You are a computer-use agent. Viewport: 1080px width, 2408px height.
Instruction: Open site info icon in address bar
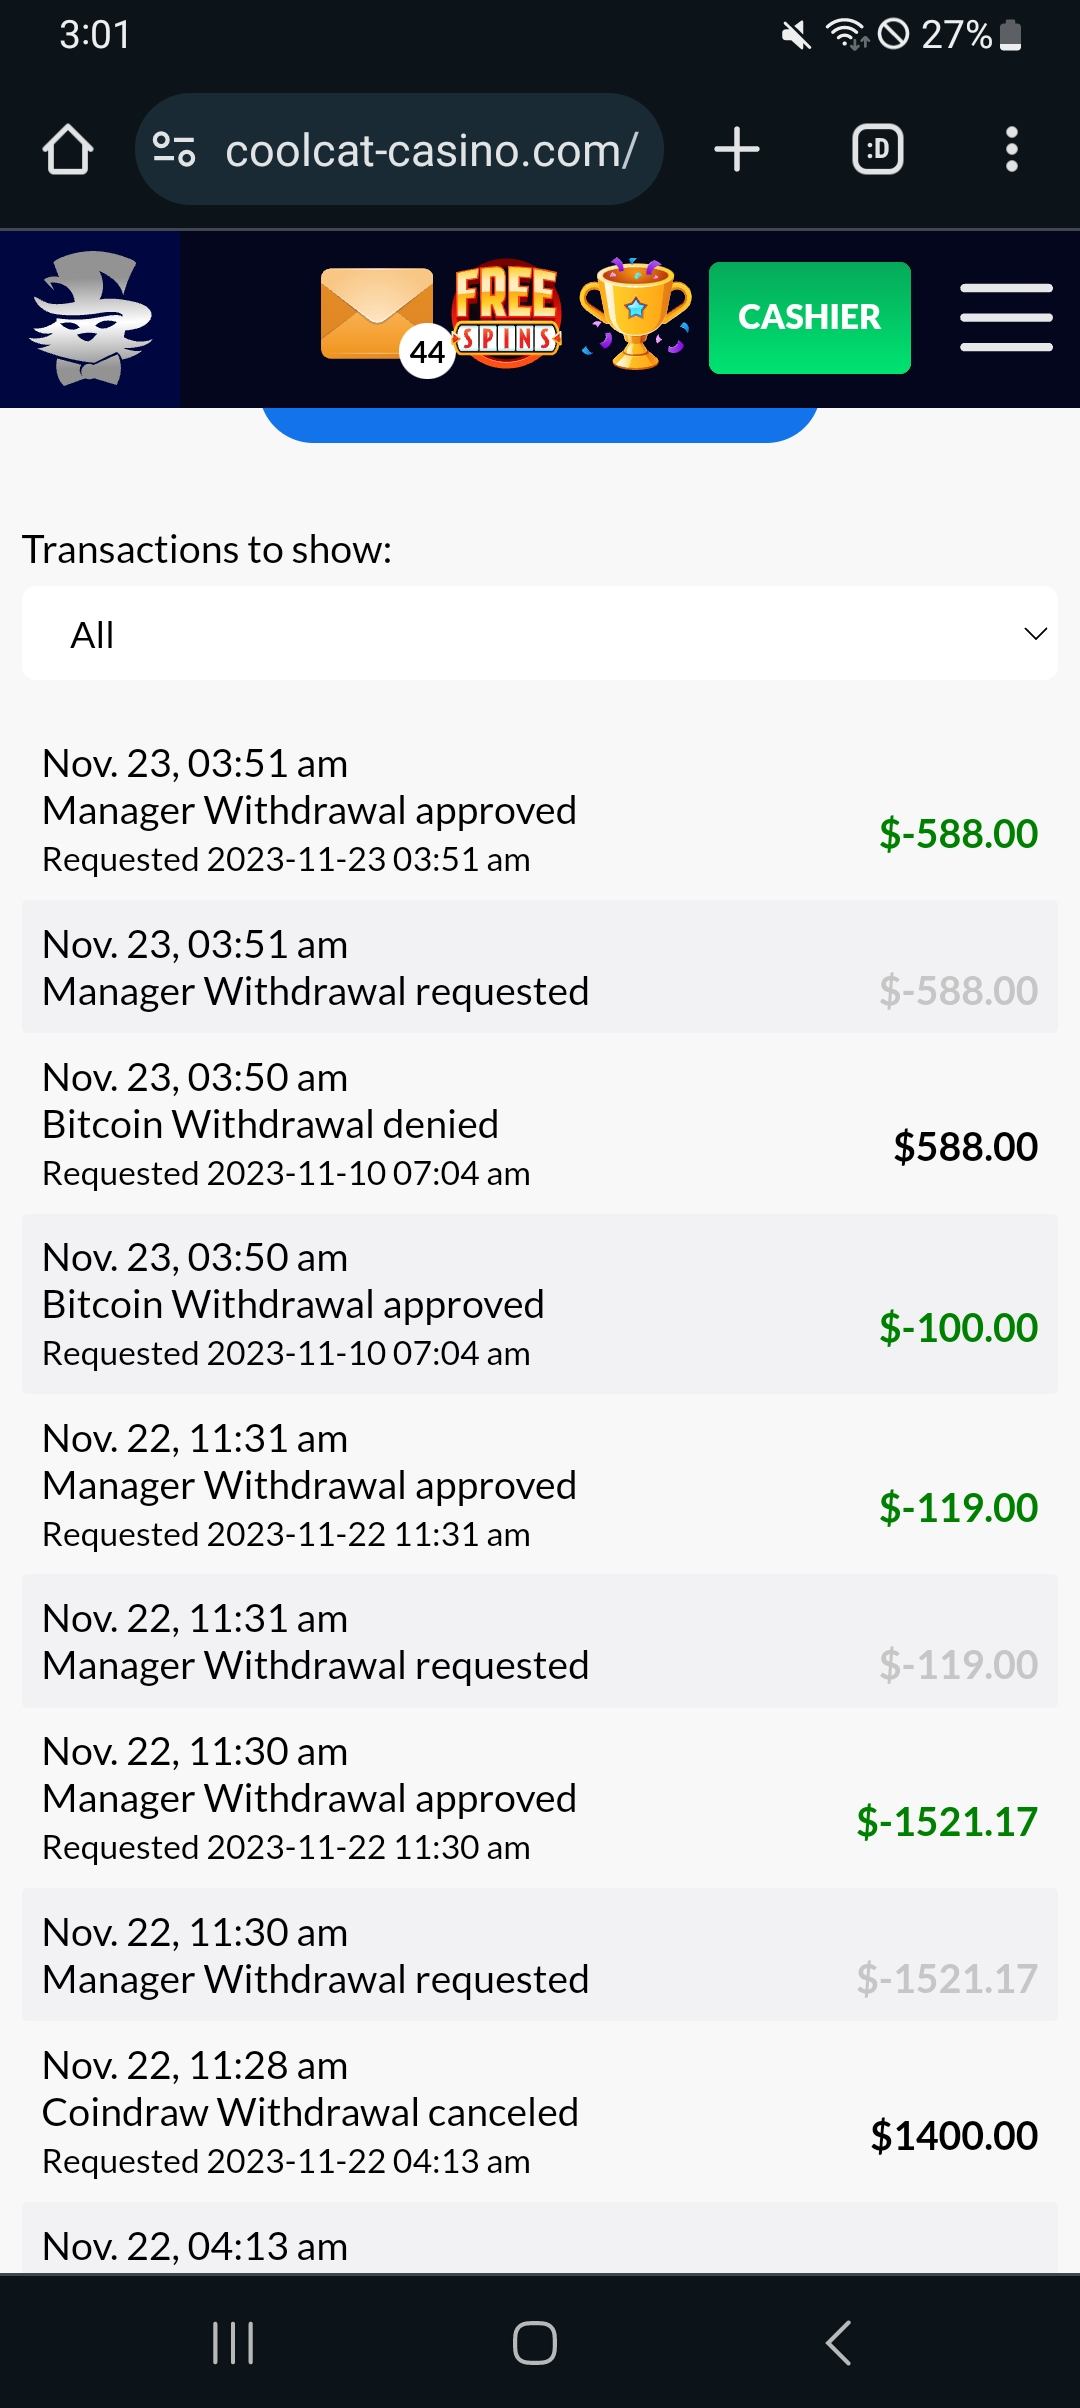[x=174, y=150]
